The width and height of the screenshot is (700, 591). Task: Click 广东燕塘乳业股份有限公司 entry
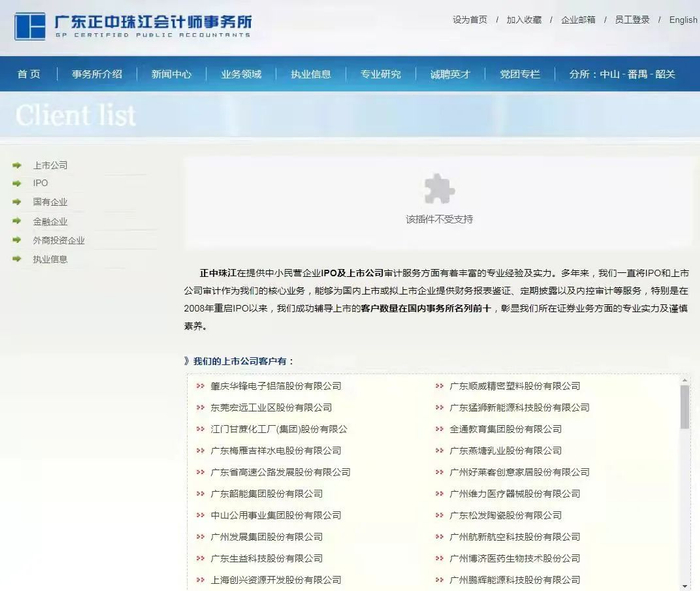(505, 450)
